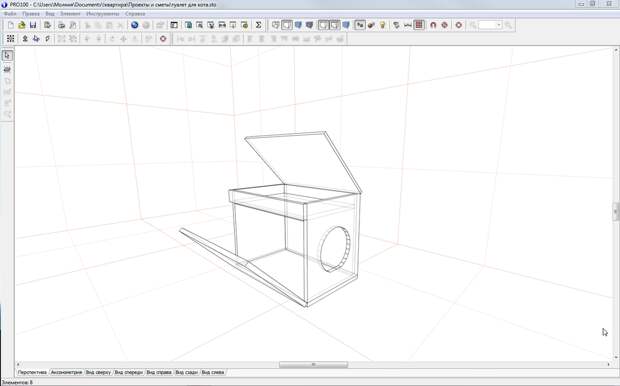Click the blue globe icon in toolbar

pyautogui.click(x=134, y=25)
